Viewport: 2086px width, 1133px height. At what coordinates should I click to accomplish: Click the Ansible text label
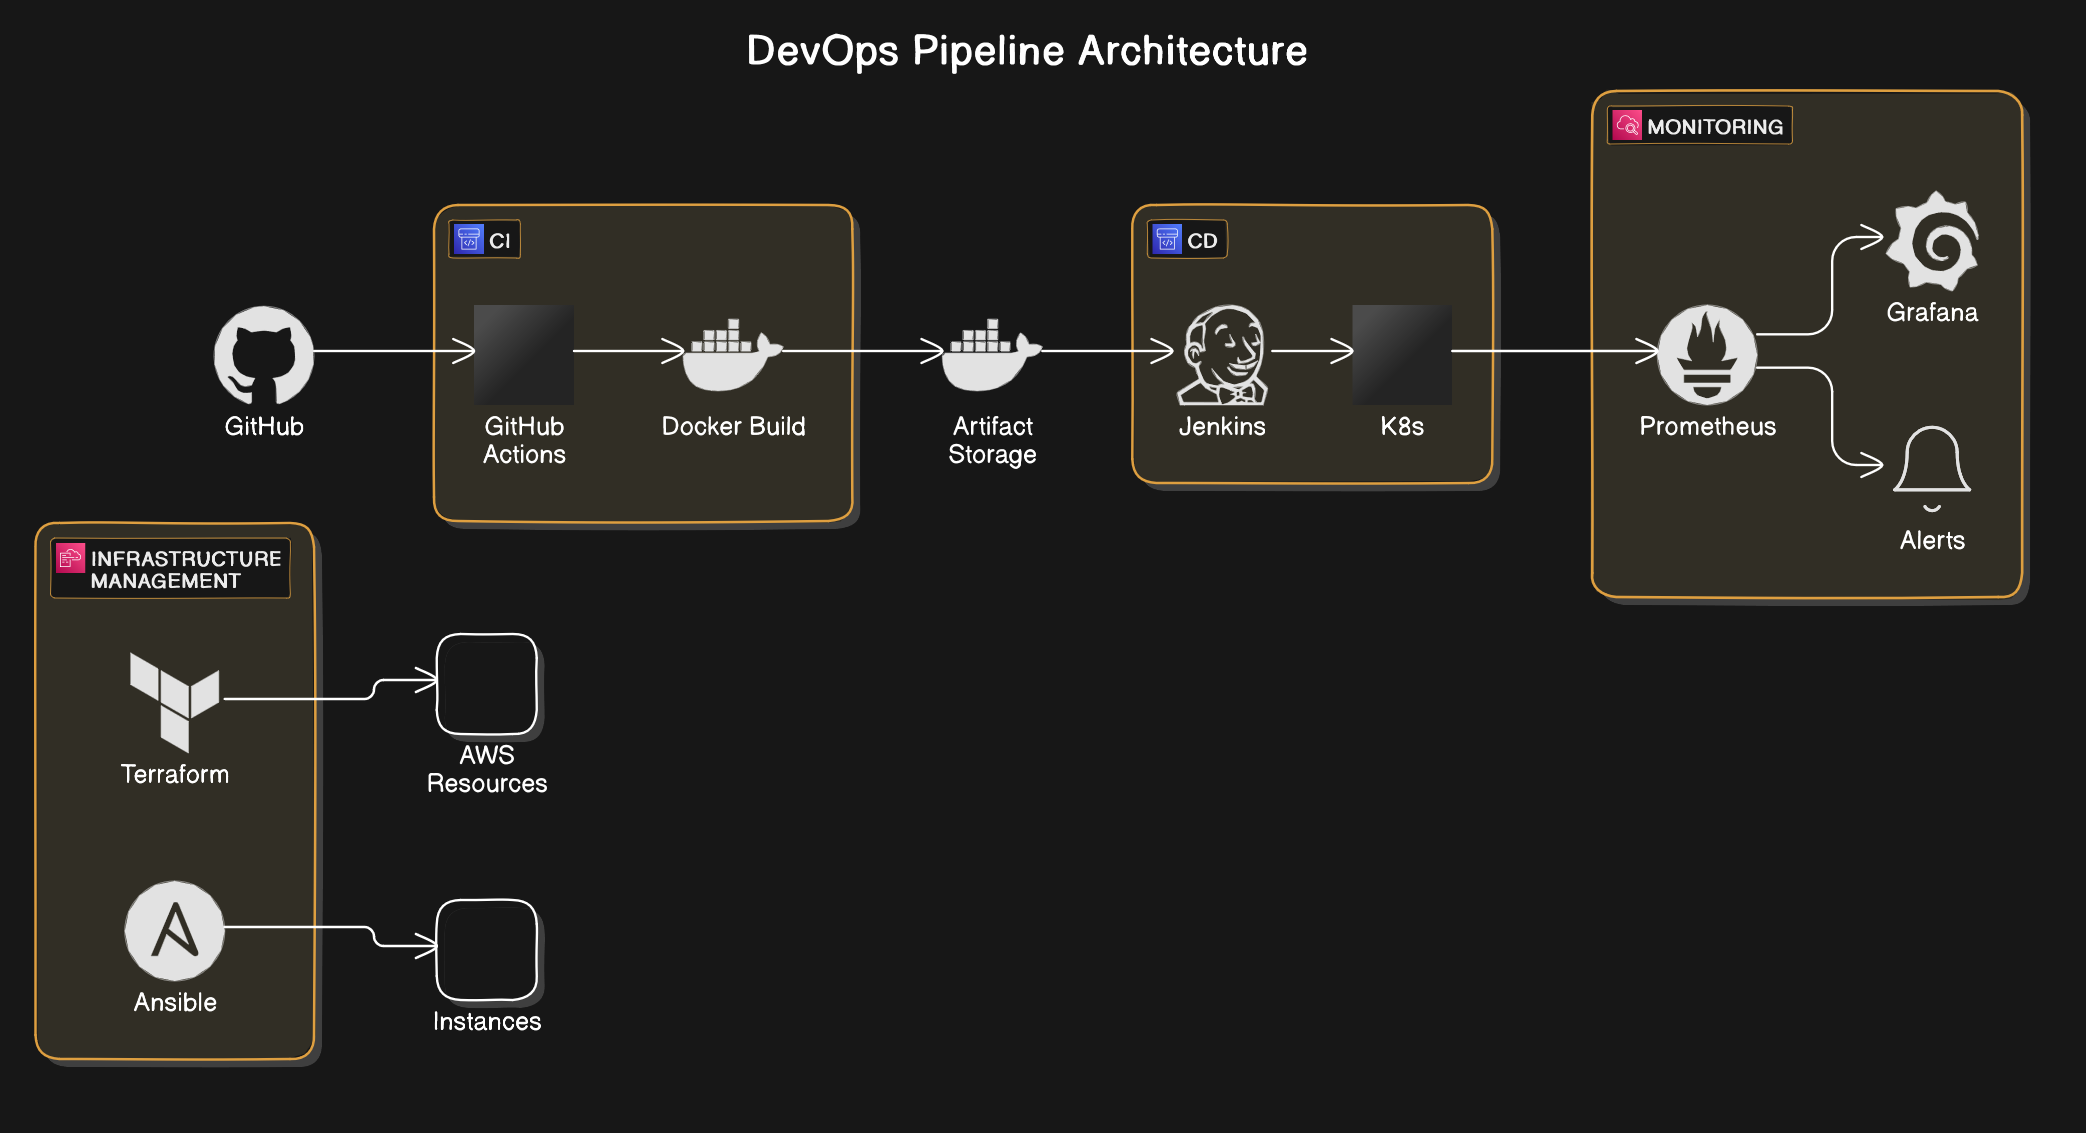pos(175,1002)
